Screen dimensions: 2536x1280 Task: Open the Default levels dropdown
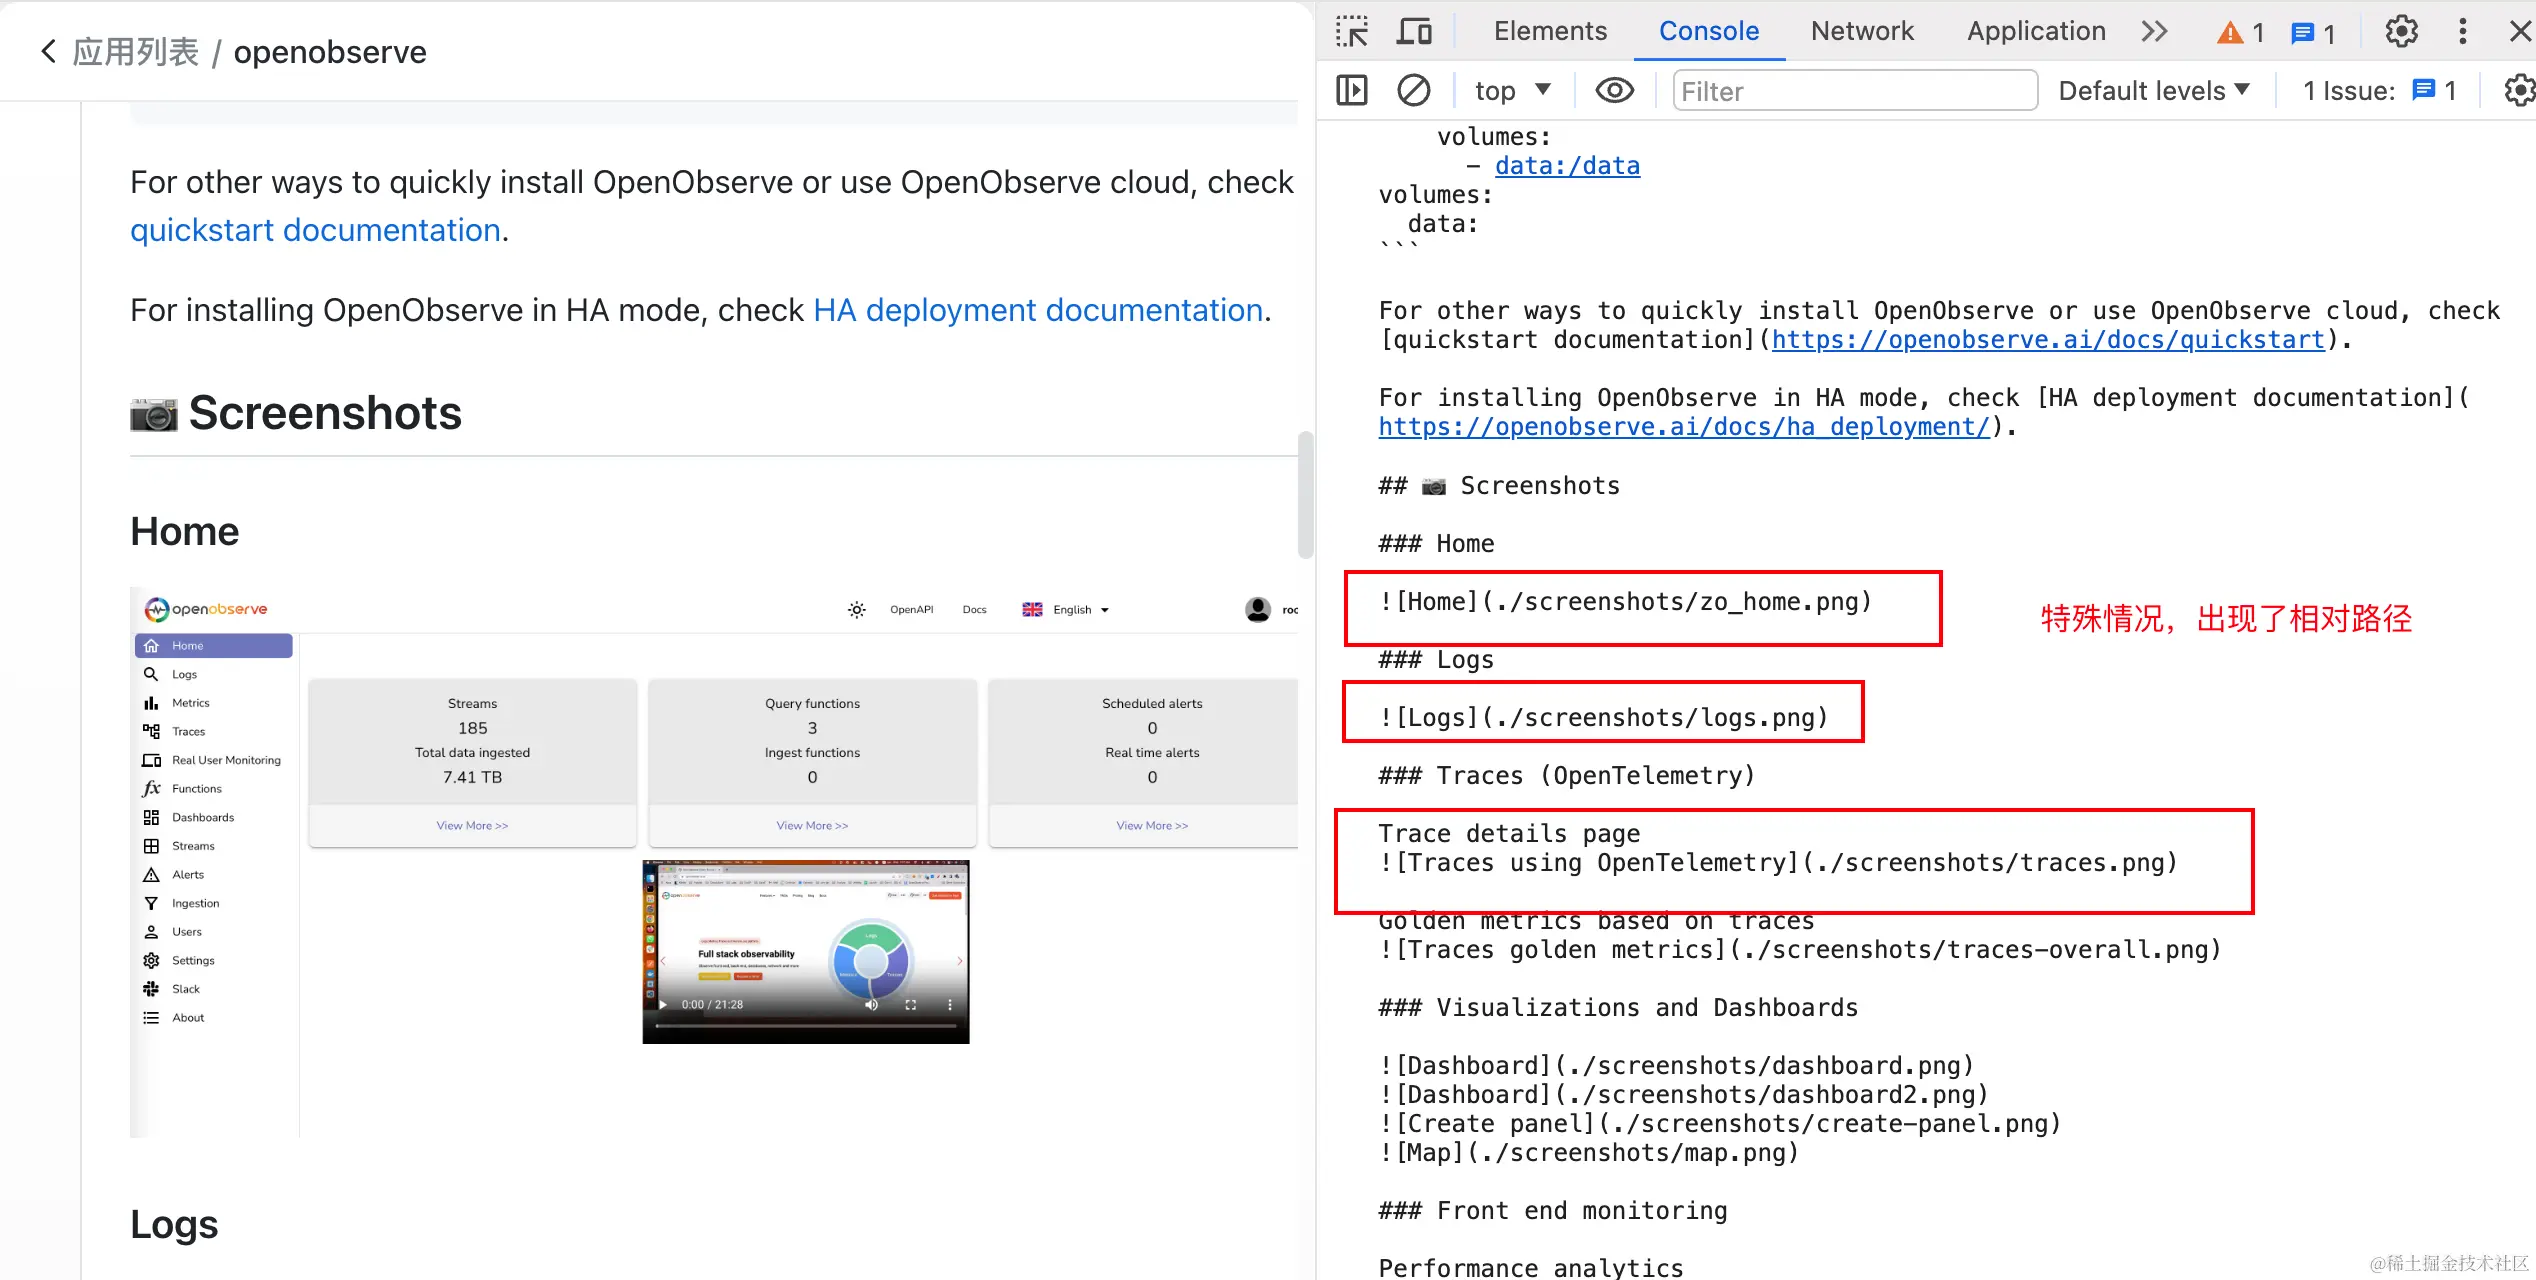click(x=2154, y=91)
